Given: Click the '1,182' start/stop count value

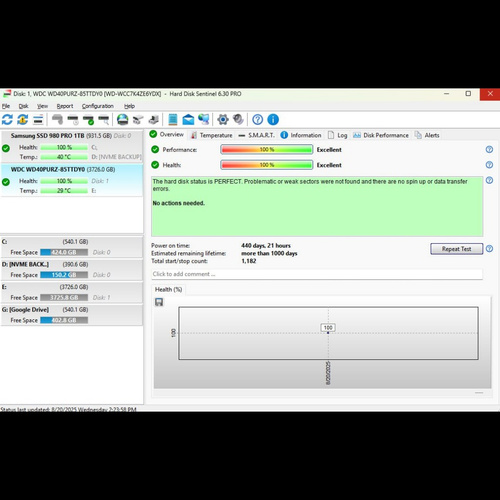Looking at the screenshot, I should 249,261.
